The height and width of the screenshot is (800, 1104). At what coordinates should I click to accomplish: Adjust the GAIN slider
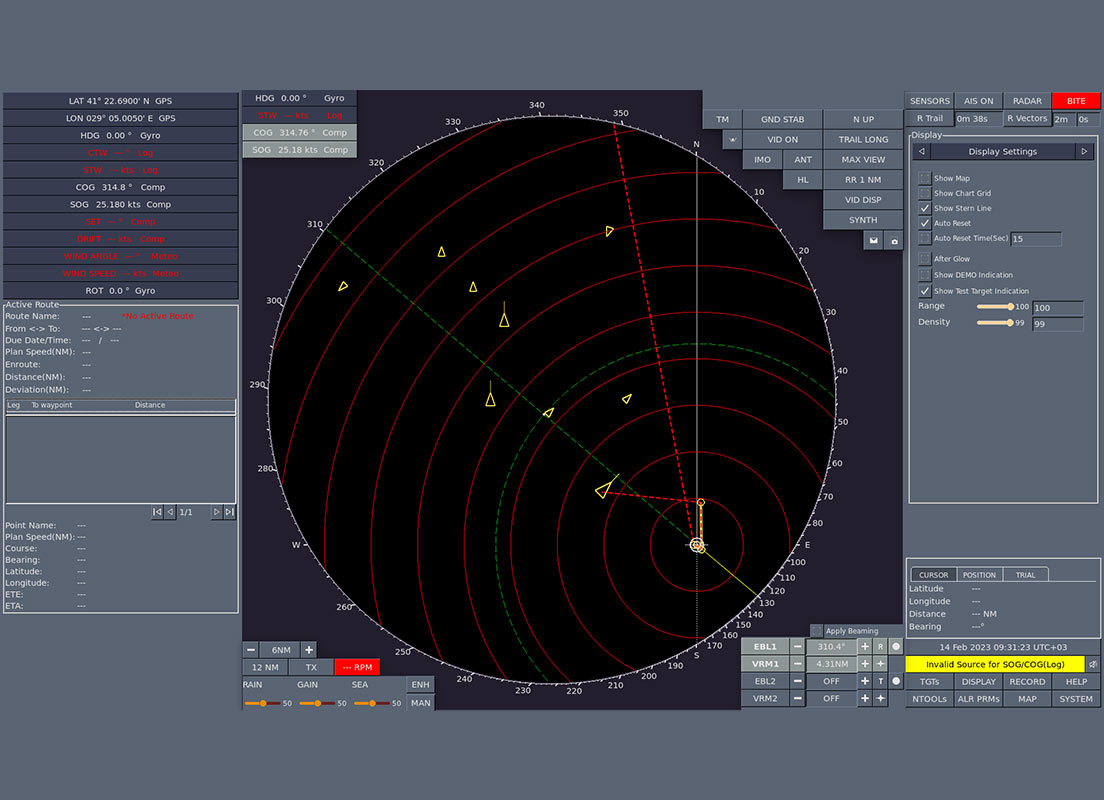(317, 703)
